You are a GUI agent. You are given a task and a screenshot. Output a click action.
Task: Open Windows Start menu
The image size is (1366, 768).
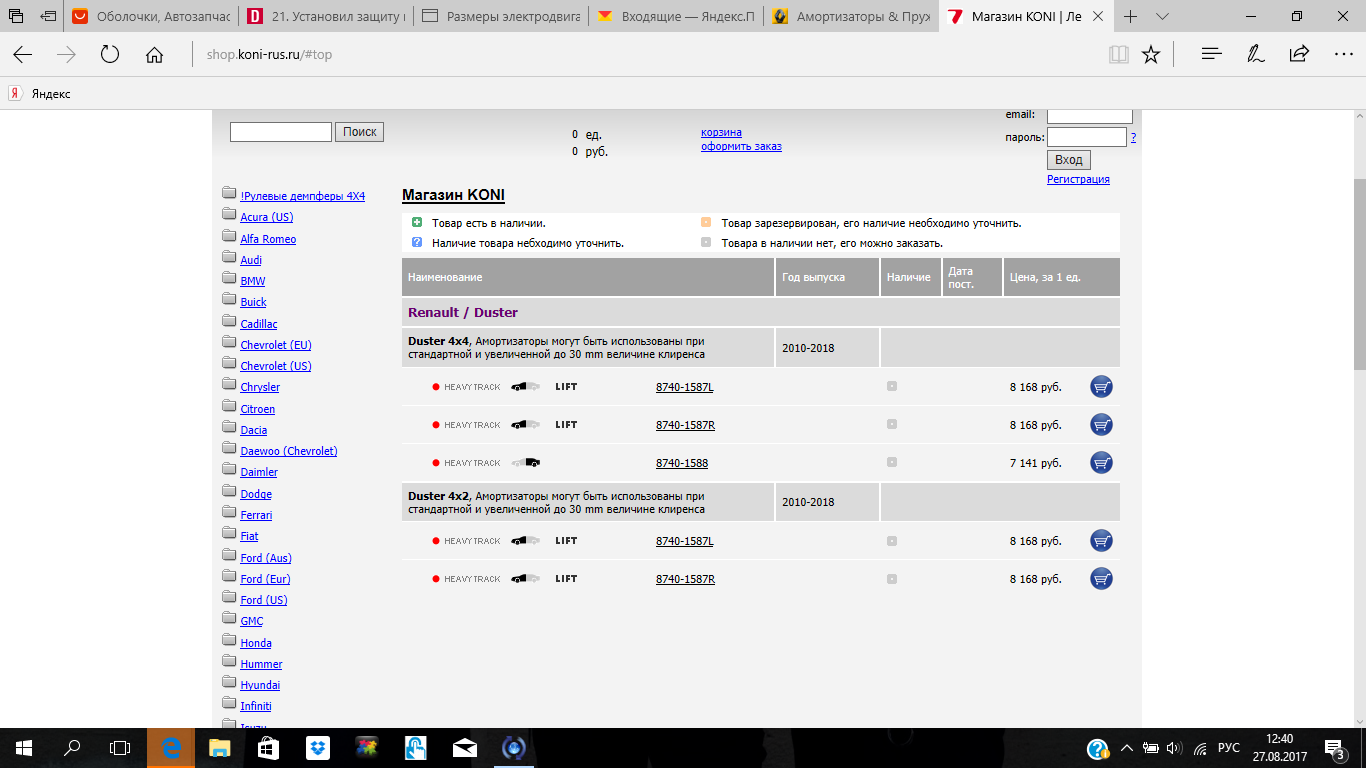pyautogui.click(x=24, y=748)
